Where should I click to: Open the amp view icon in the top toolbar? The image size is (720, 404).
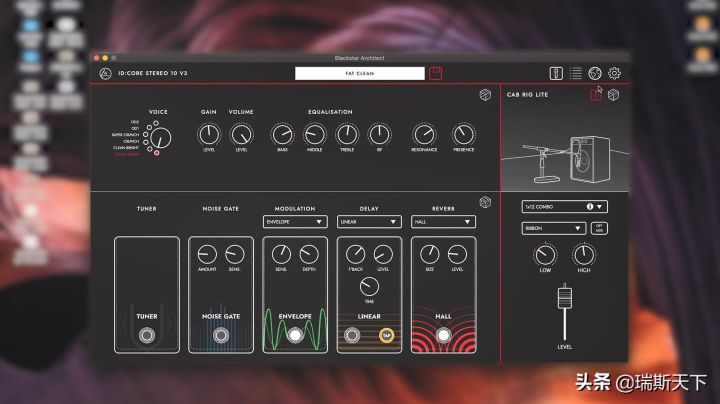pyautogui.click(x=556, y=73)
